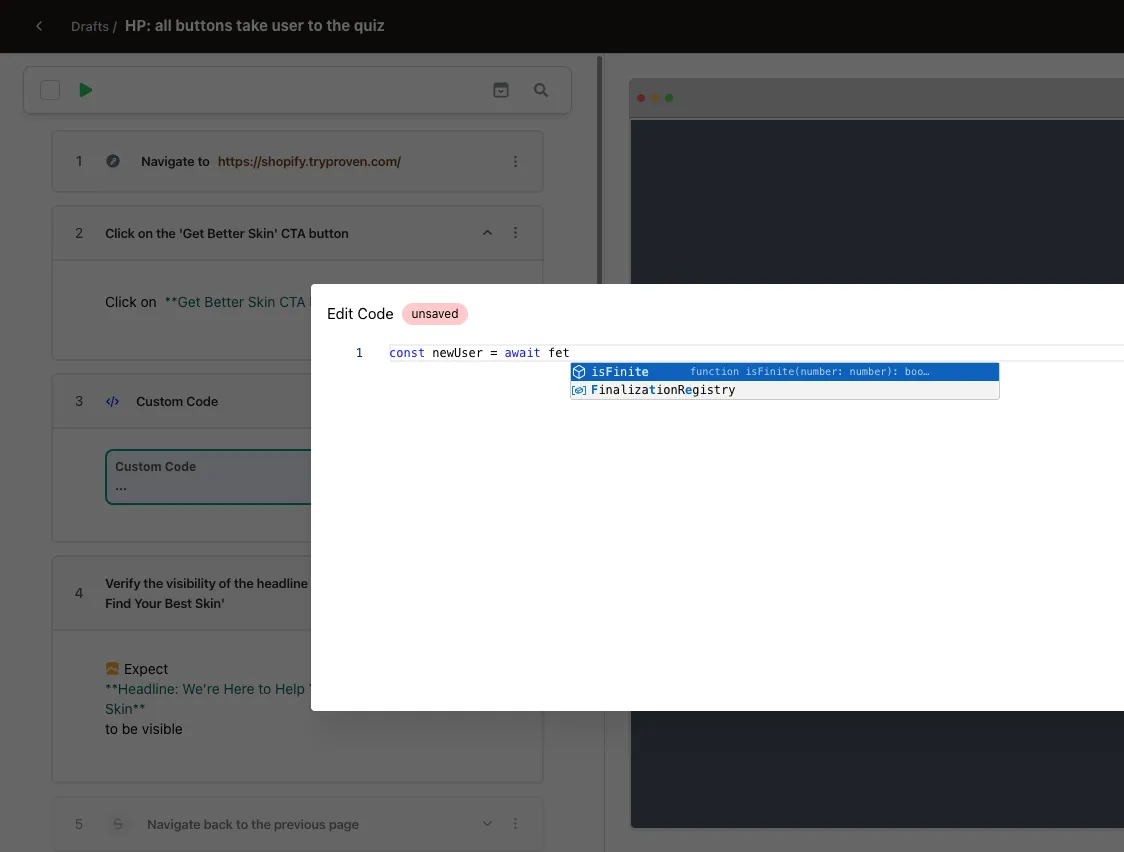Viewport: 1124px width, 852px height.
Task: Open the step search magnifier icon
Action: [x=541, y=90]
